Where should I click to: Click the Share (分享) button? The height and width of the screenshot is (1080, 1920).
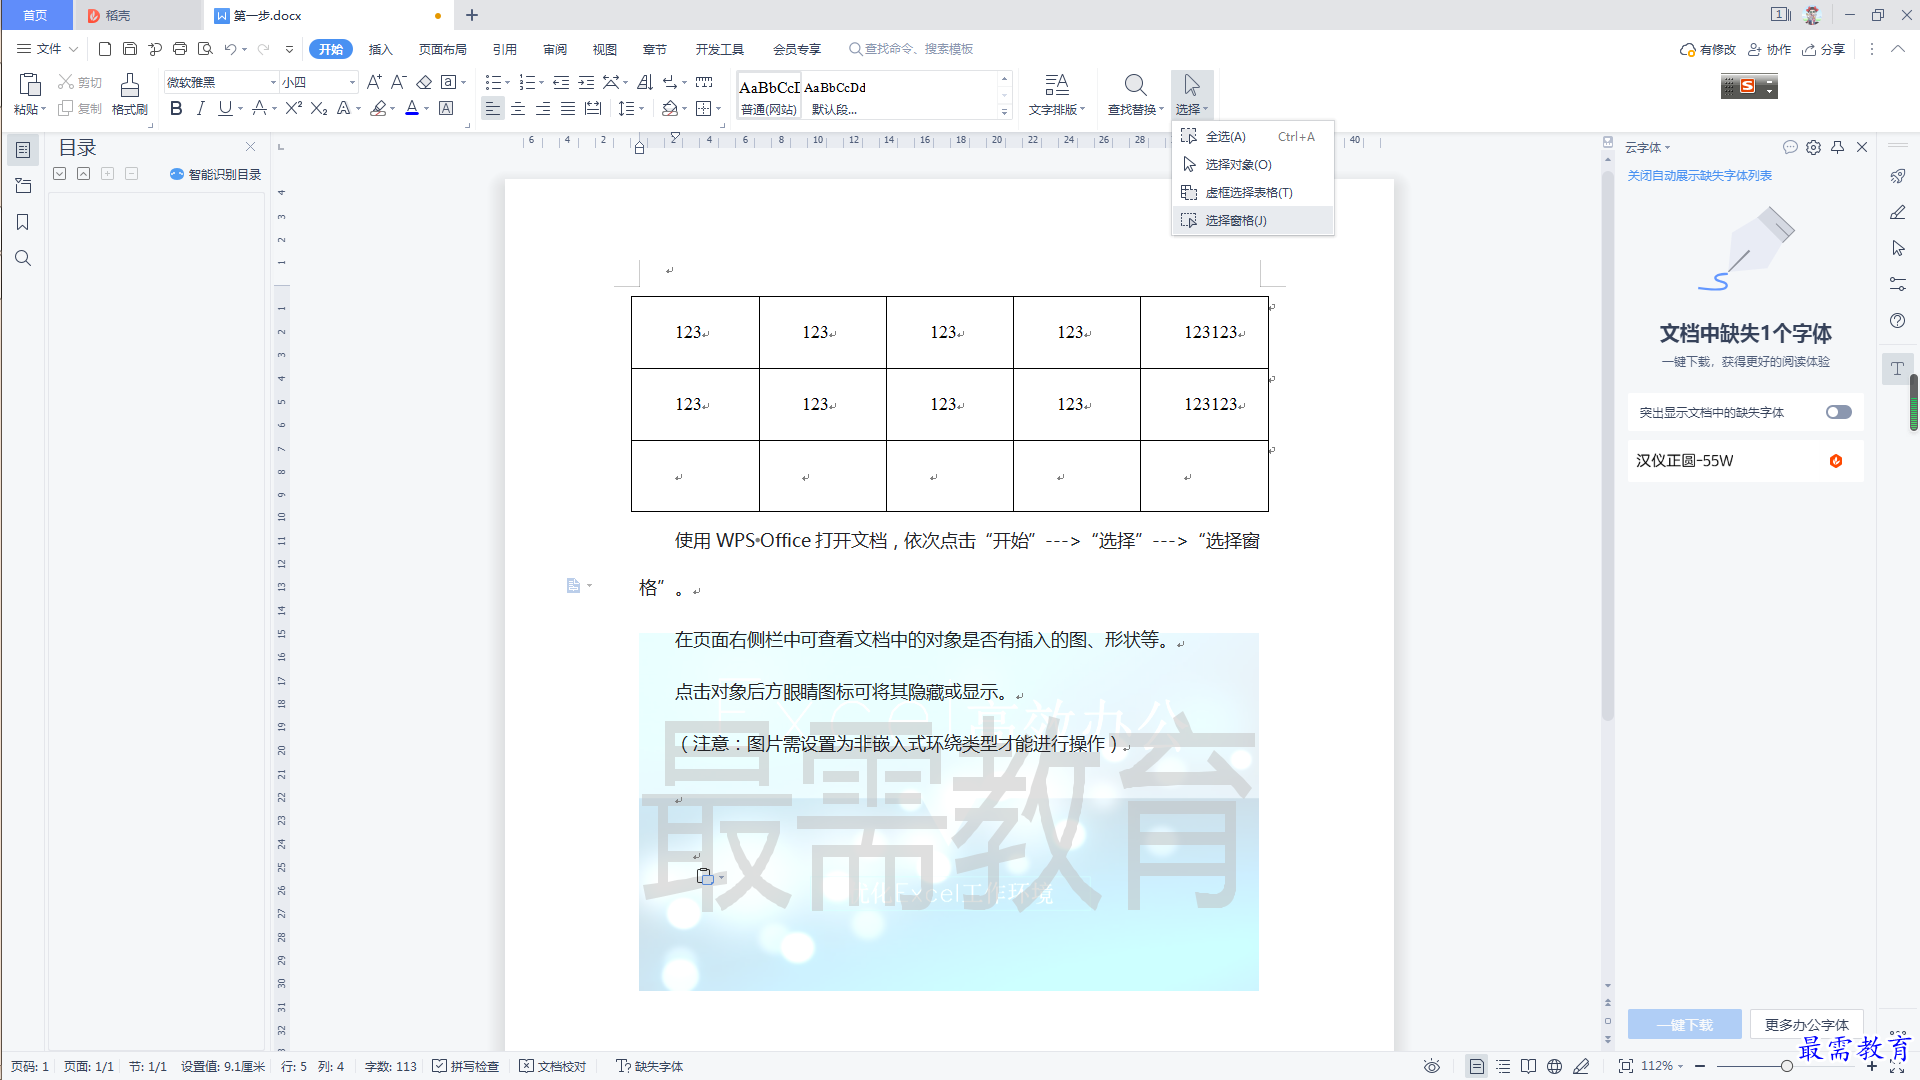tap(1824, 49)
